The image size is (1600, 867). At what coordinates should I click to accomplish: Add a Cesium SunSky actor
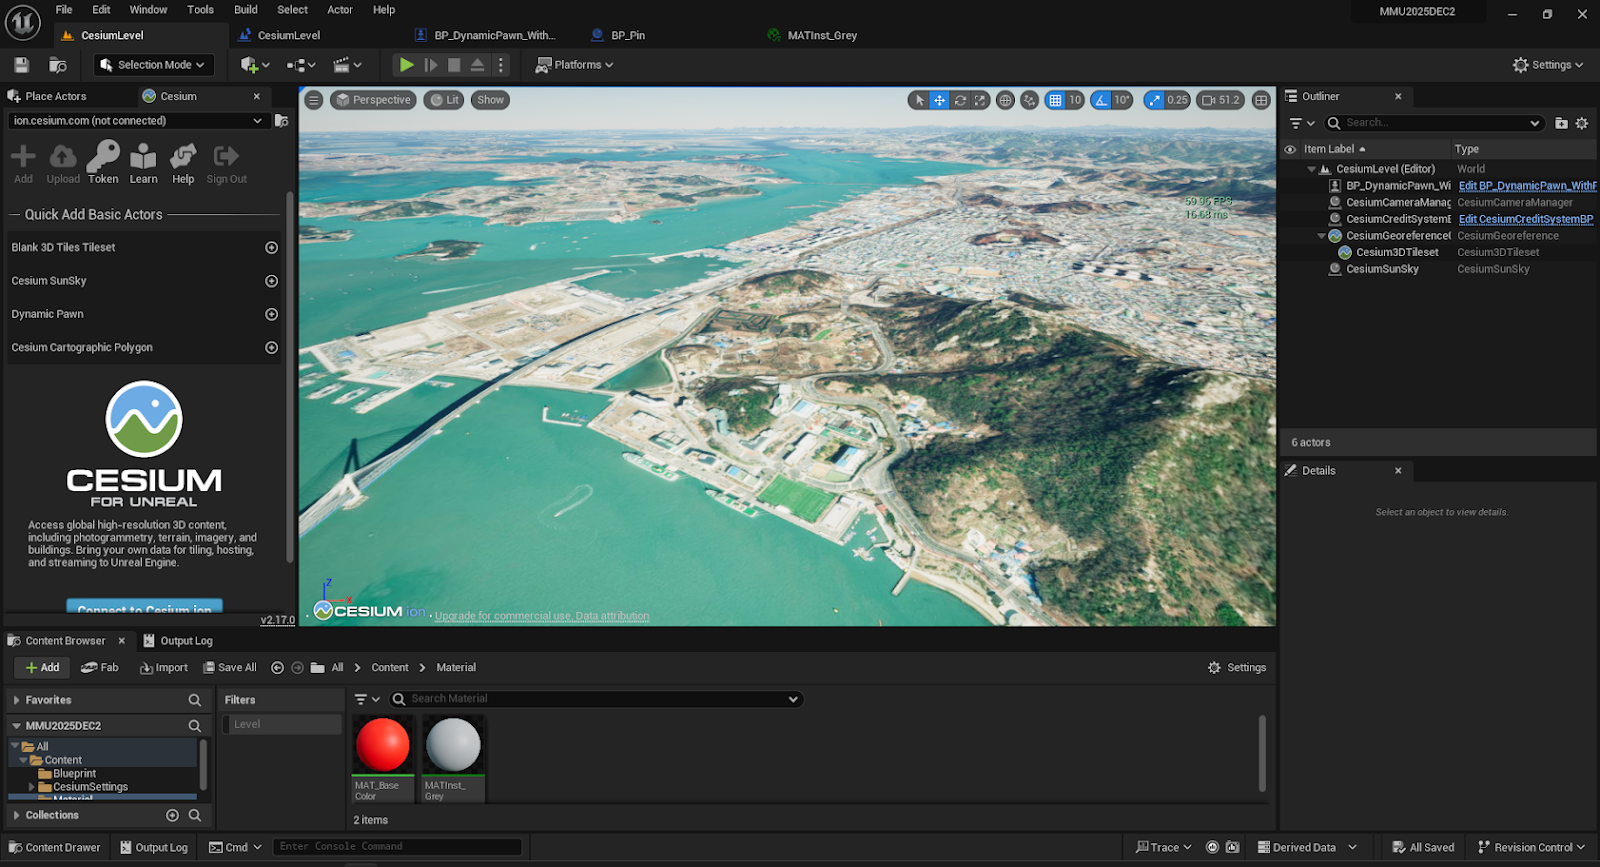coord(271,281)
